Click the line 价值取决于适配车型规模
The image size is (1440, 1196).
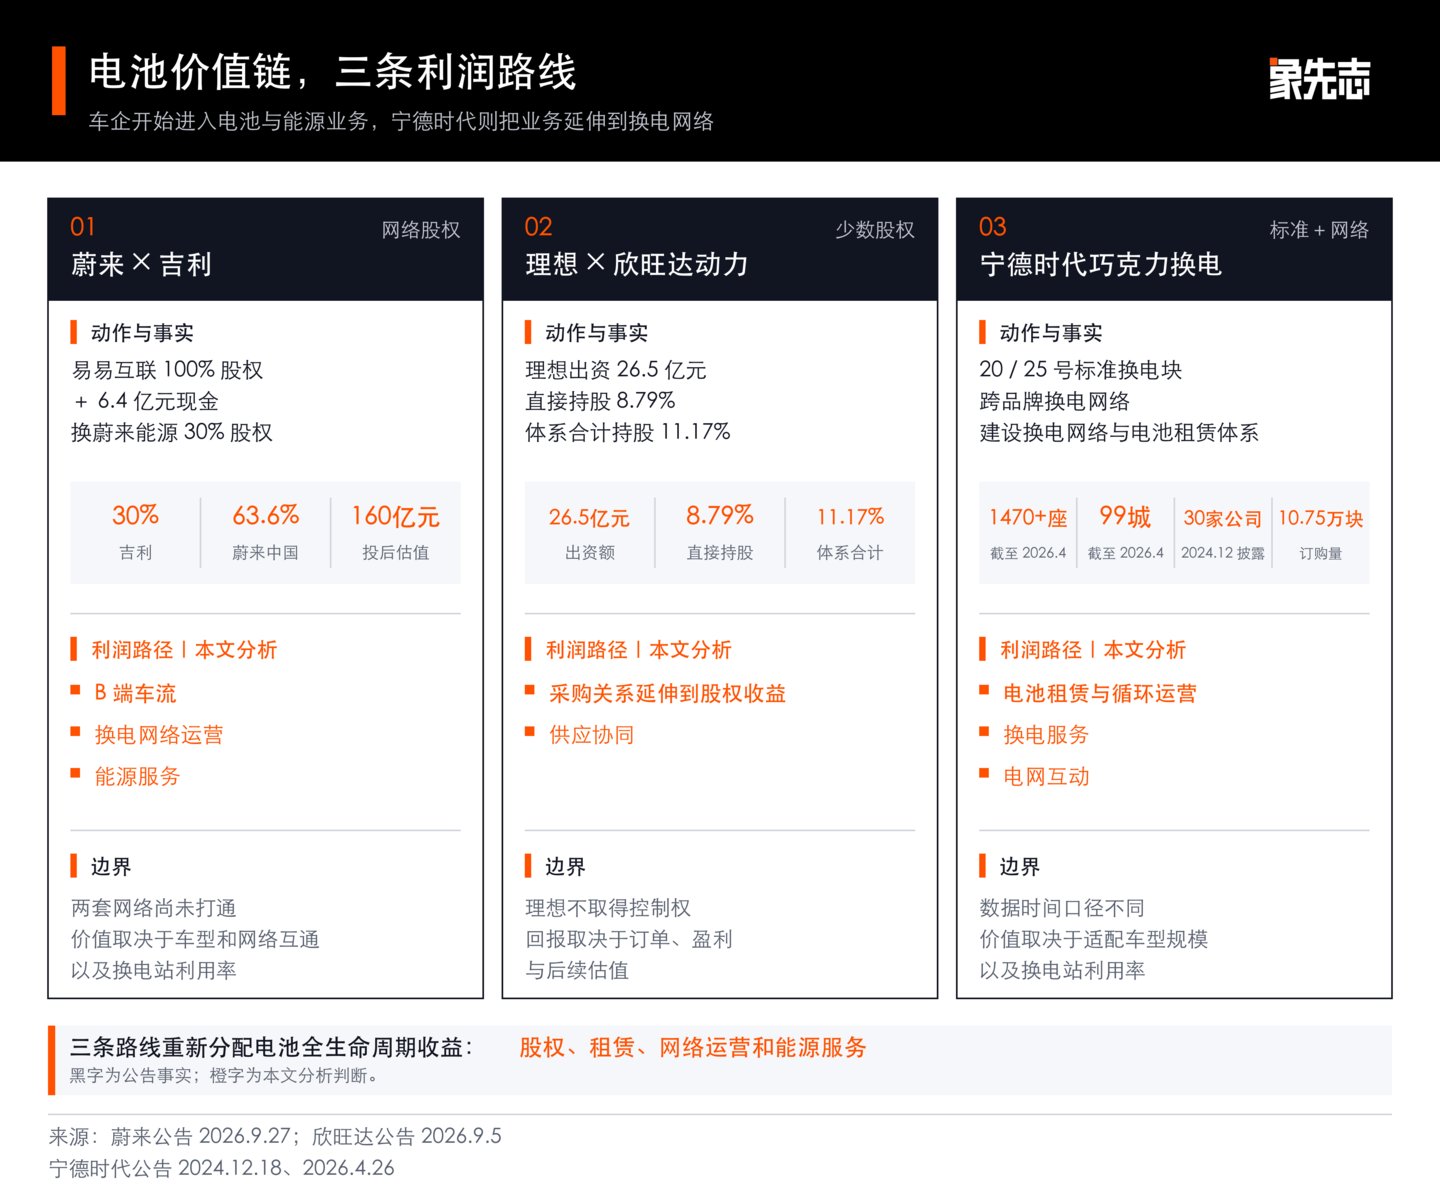(x=1094, y=939)
